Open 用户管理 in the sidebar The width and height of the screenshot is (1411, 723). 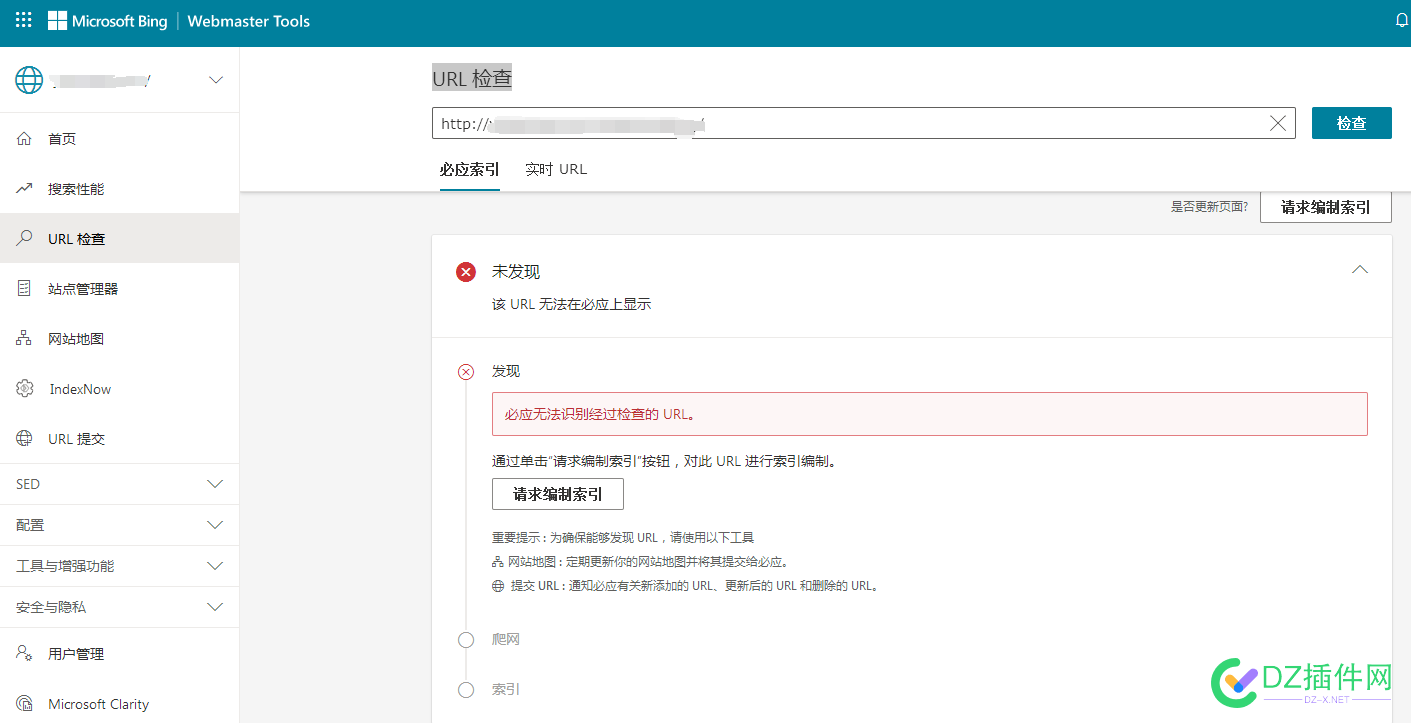point(120,653)
